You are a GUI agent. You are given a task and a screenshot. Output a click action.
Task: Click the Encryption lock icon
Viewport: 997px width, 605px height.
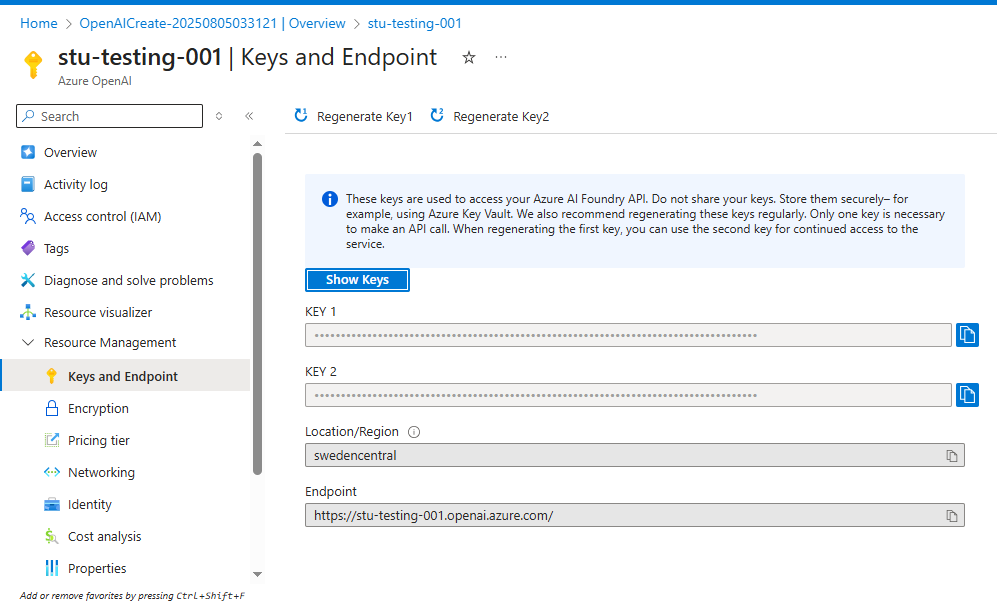tap(52, 408)
